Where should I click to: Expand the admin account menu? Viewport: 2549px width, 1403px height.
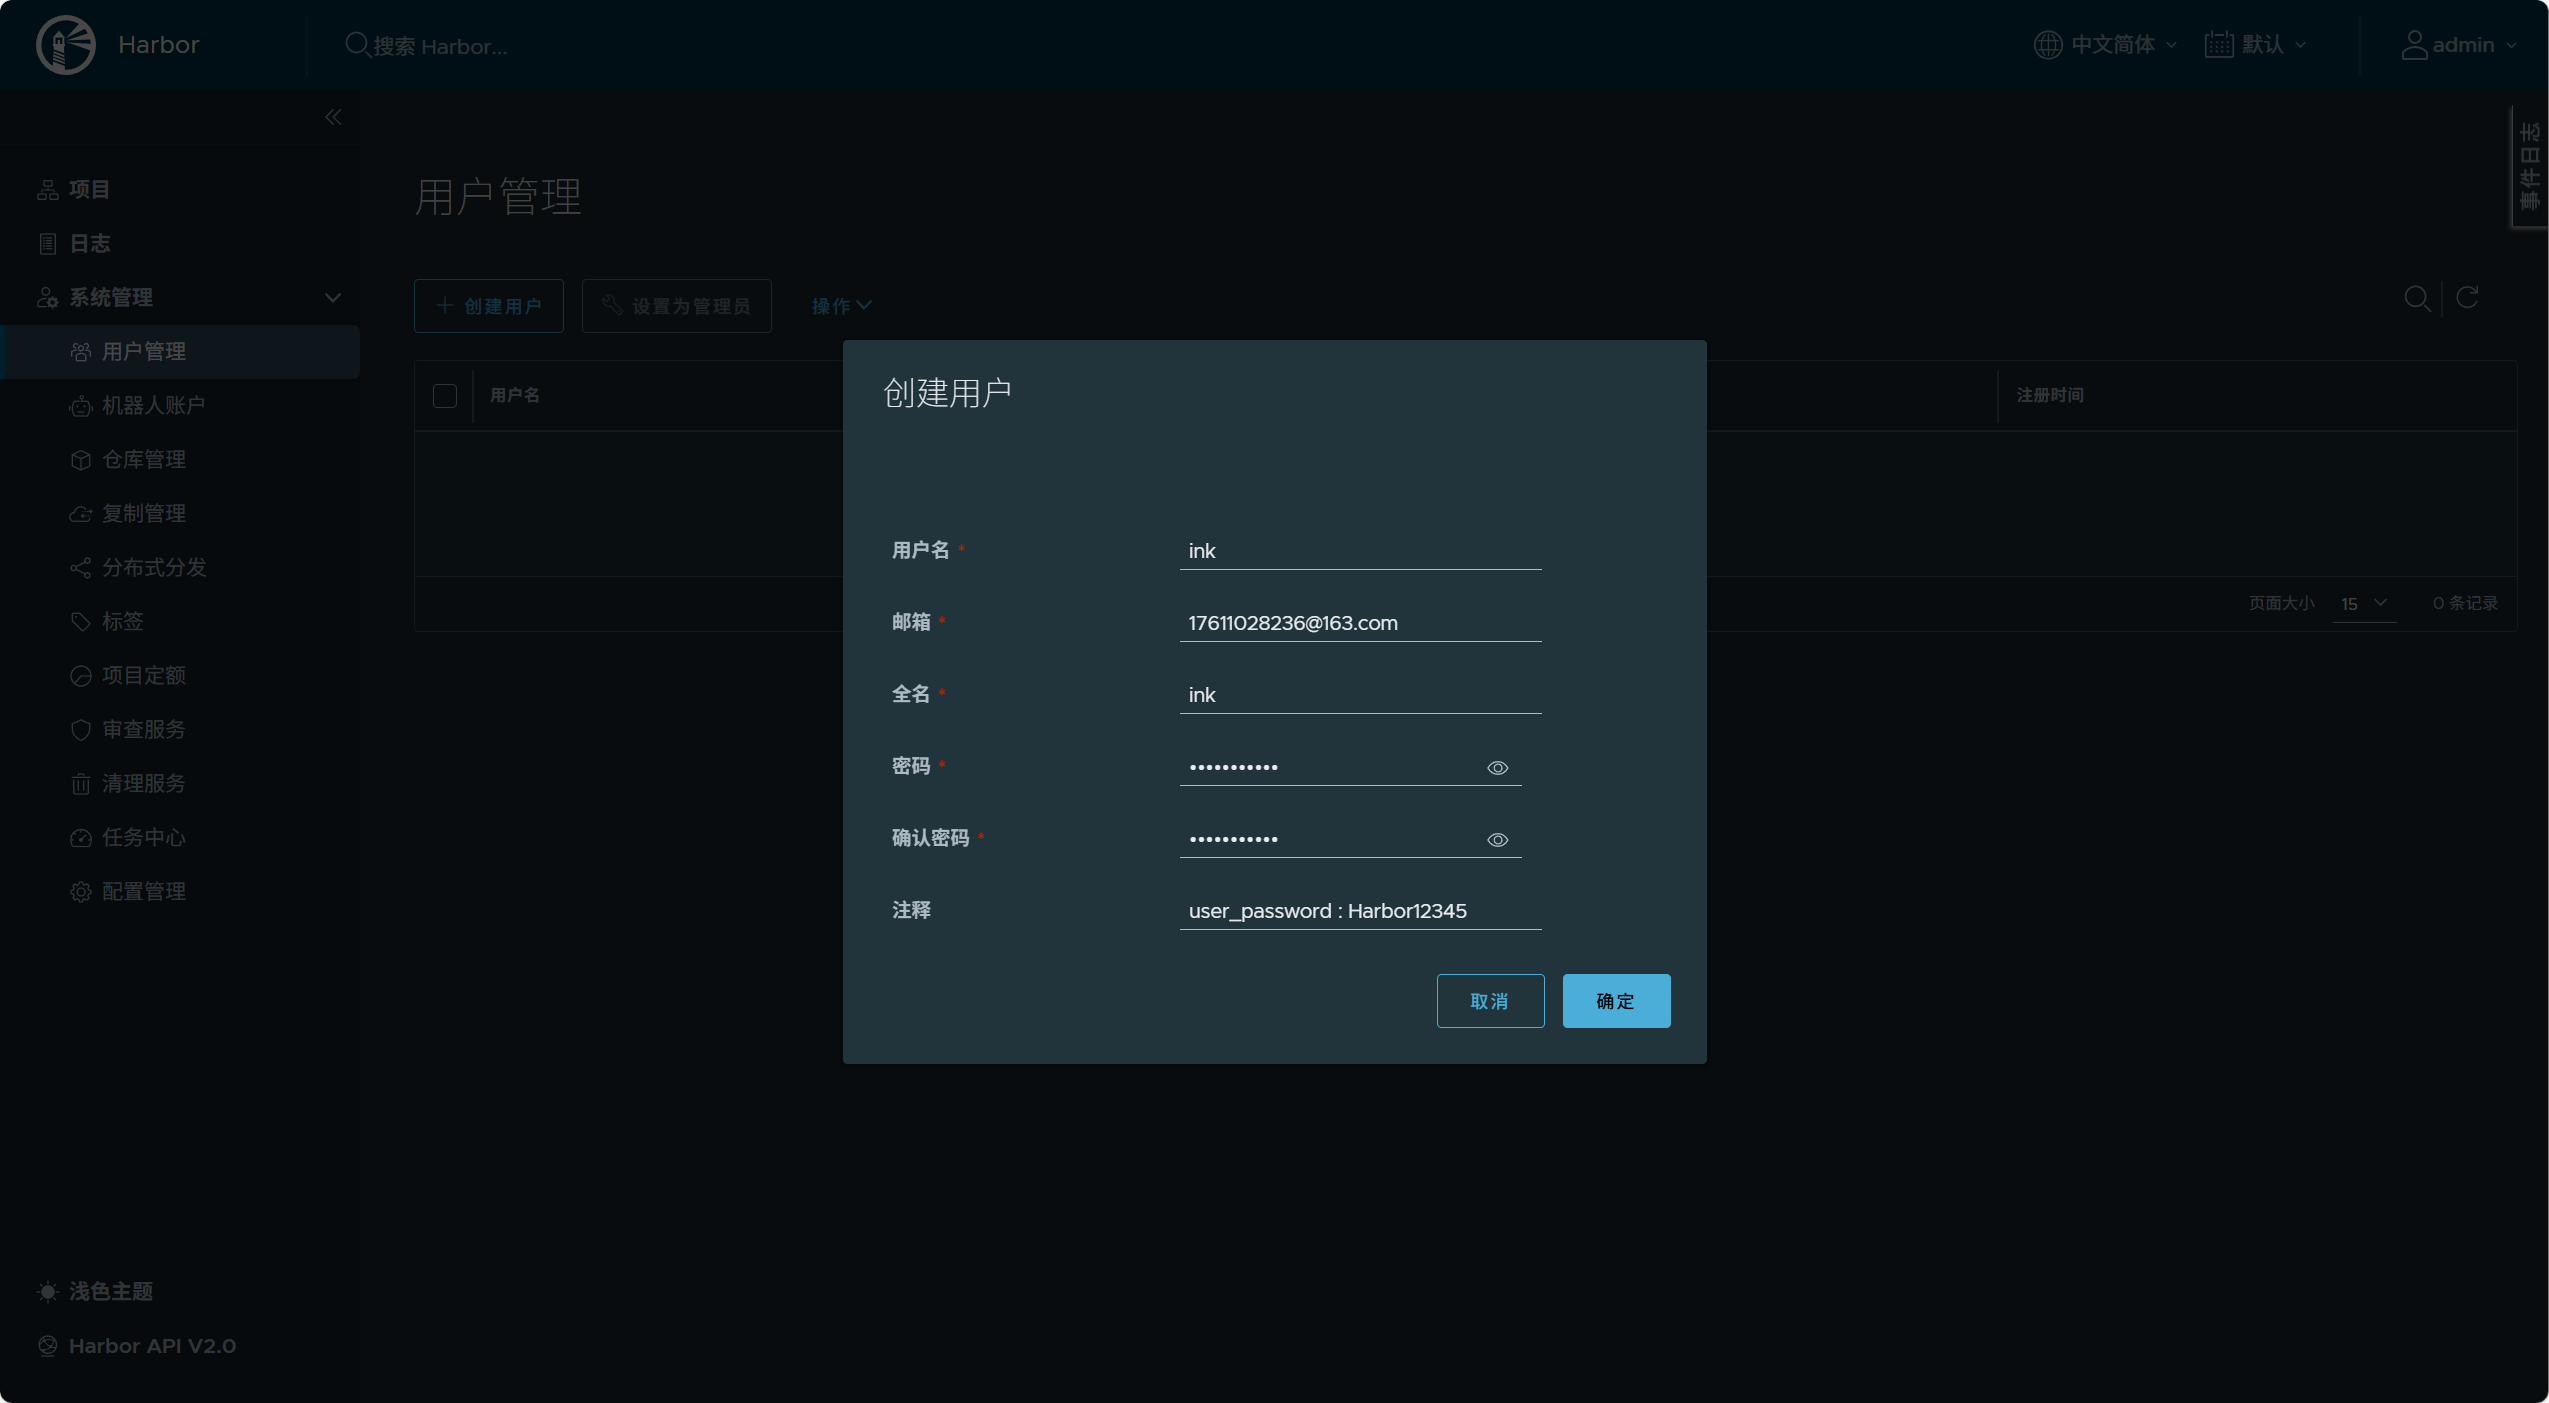(2459, 45)
